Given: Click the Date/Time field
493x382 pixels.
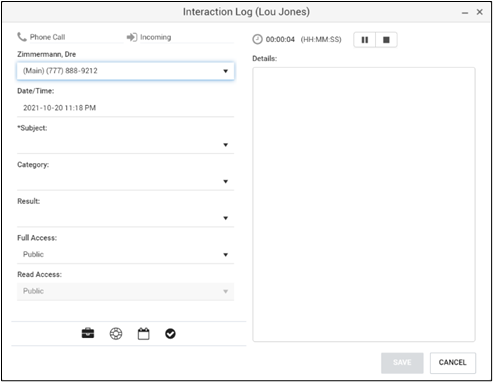Looking at the screenshot, I should (x=125, y=108).
